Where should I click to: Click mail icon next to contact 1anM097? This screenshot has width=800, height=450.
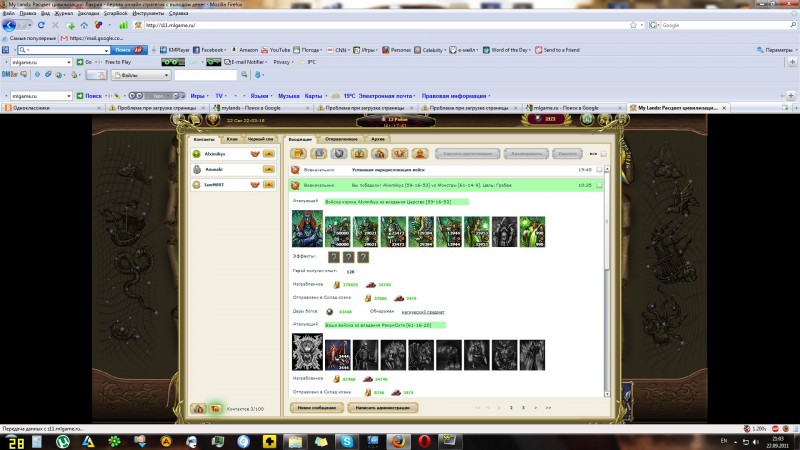(269, 185)
